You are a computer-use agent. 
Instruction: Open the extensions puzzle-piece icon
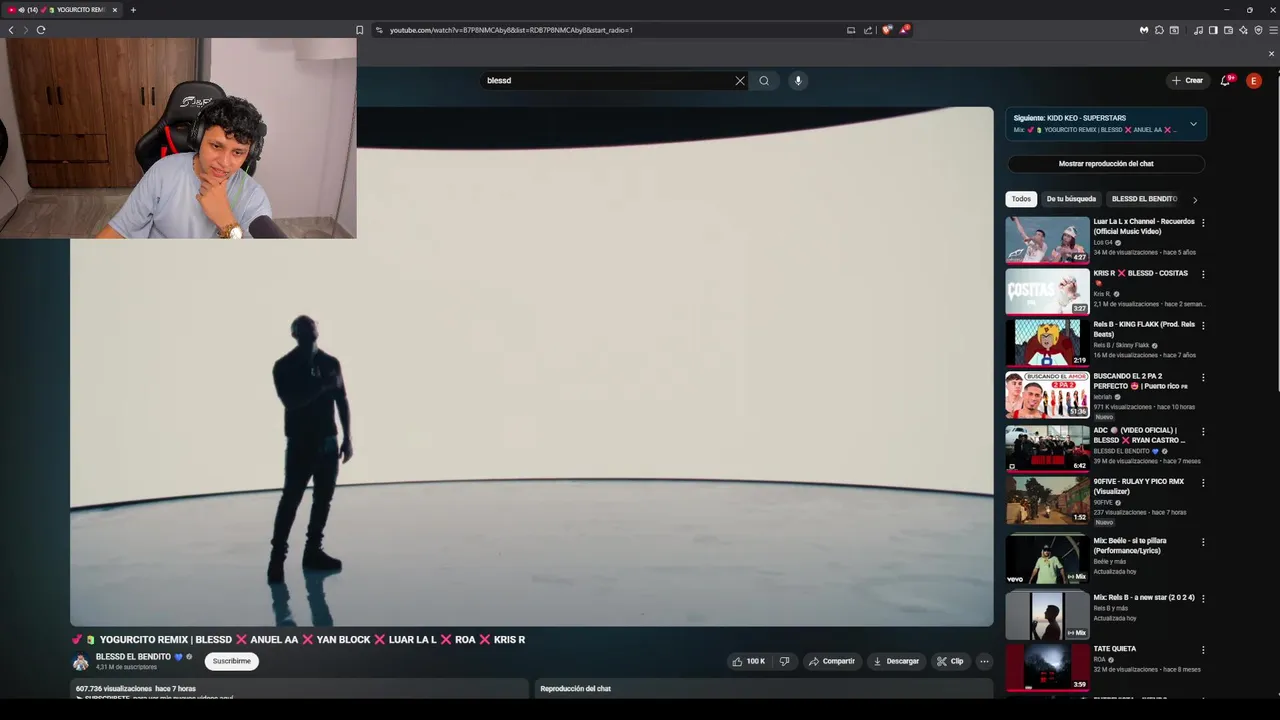pyautogui.click(x=1159, y=30)
